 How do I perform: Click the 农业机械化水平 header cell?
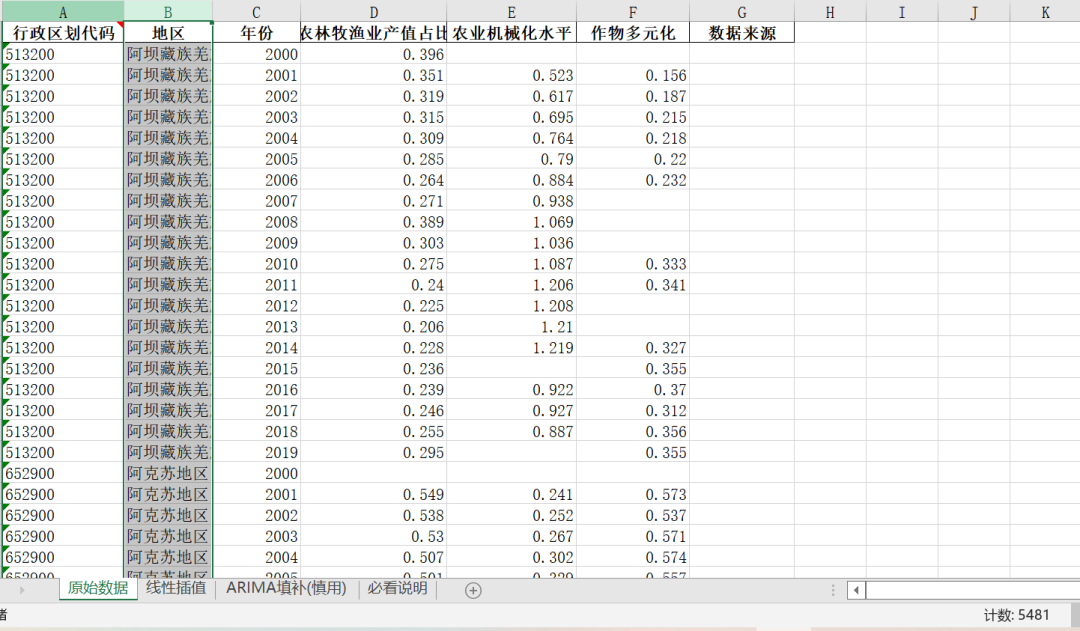pos(512,32)
